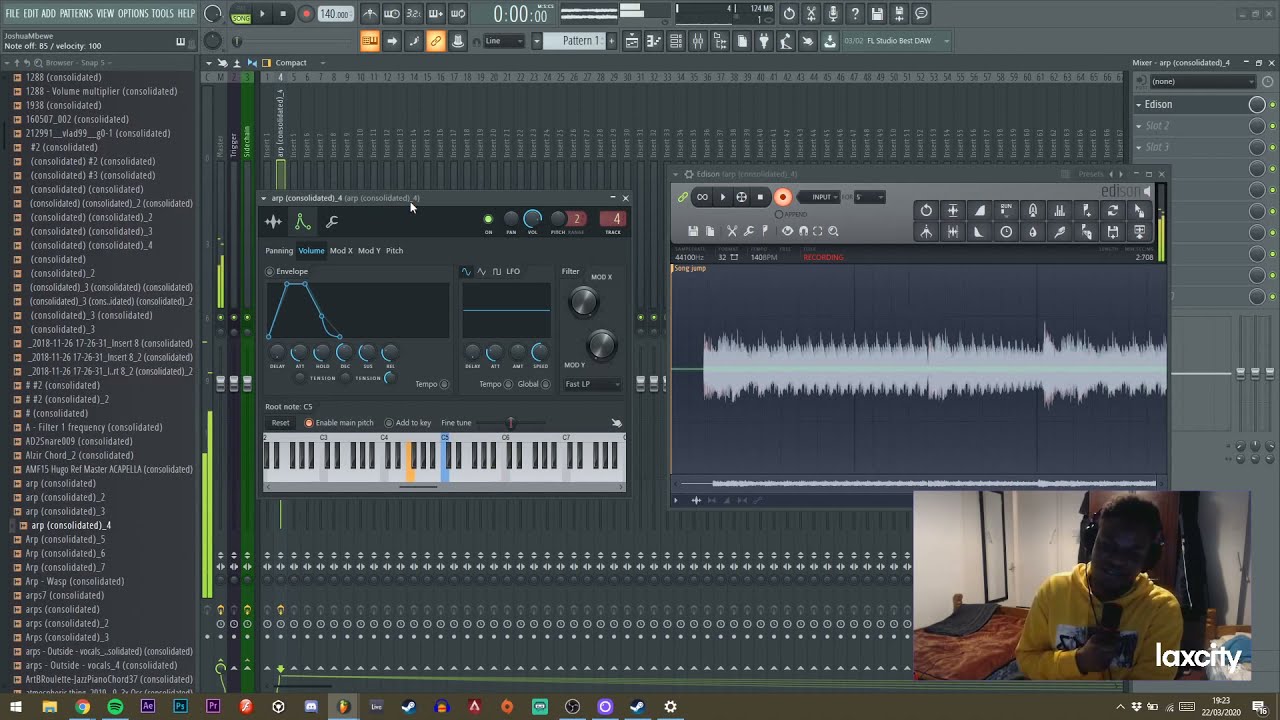This screenshot has height=720, width=1280.
Task: Open Spotify from the Windows taskbar
Action: tap(115, 707)
